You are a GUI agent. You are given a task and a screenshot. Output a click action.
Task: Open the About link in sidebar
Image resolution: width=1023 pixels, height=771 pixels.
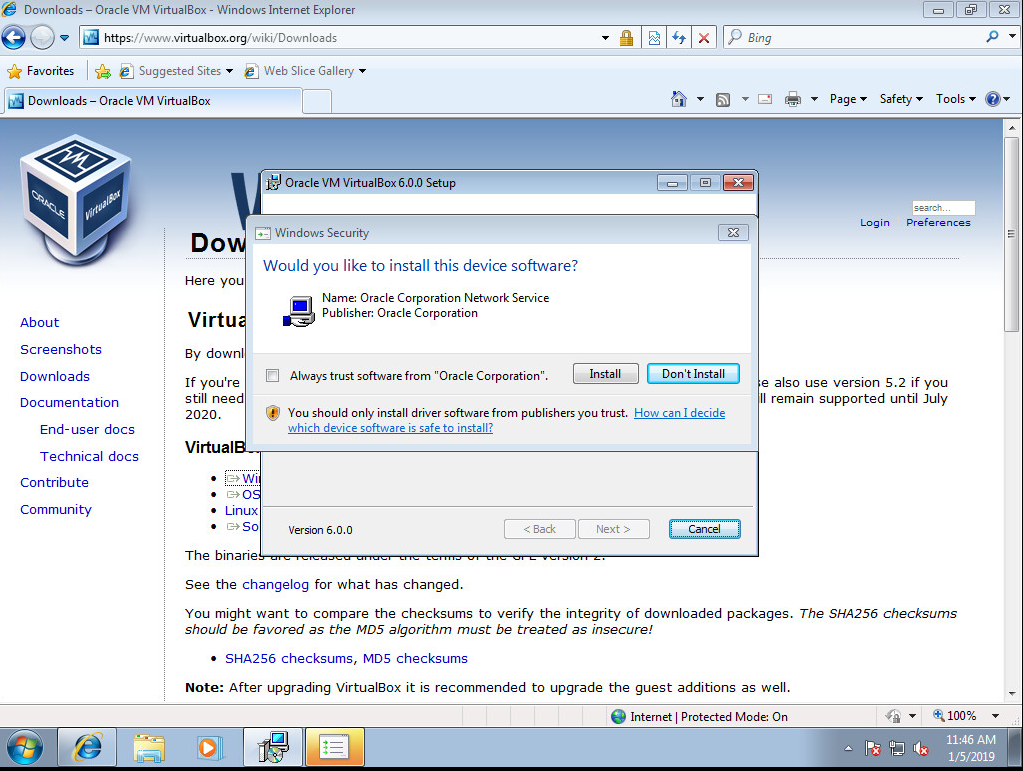[x=39, y=322]
